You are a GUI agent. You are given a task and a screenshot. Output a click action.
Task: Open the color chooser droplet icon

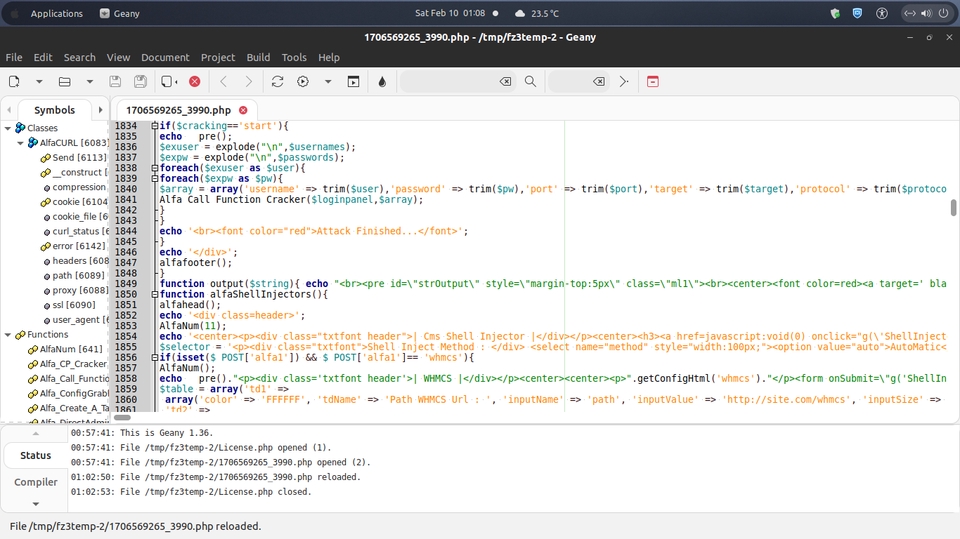[382, 81]
